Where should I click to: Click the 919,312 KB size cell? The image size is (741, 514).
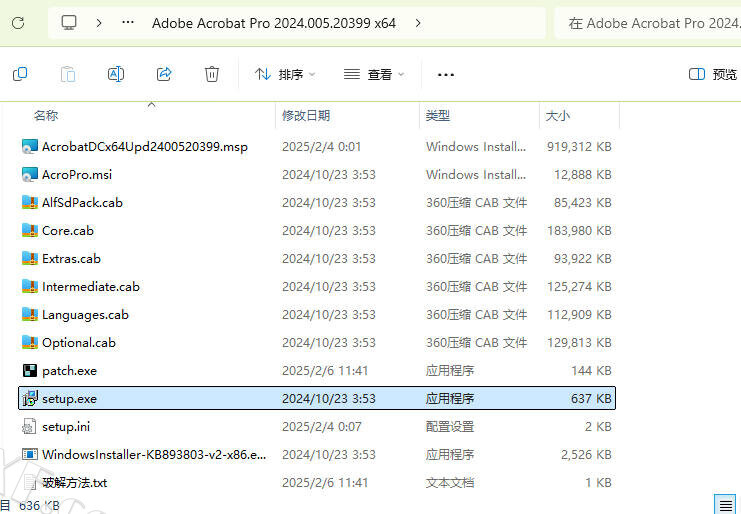[x=579, y=147]
